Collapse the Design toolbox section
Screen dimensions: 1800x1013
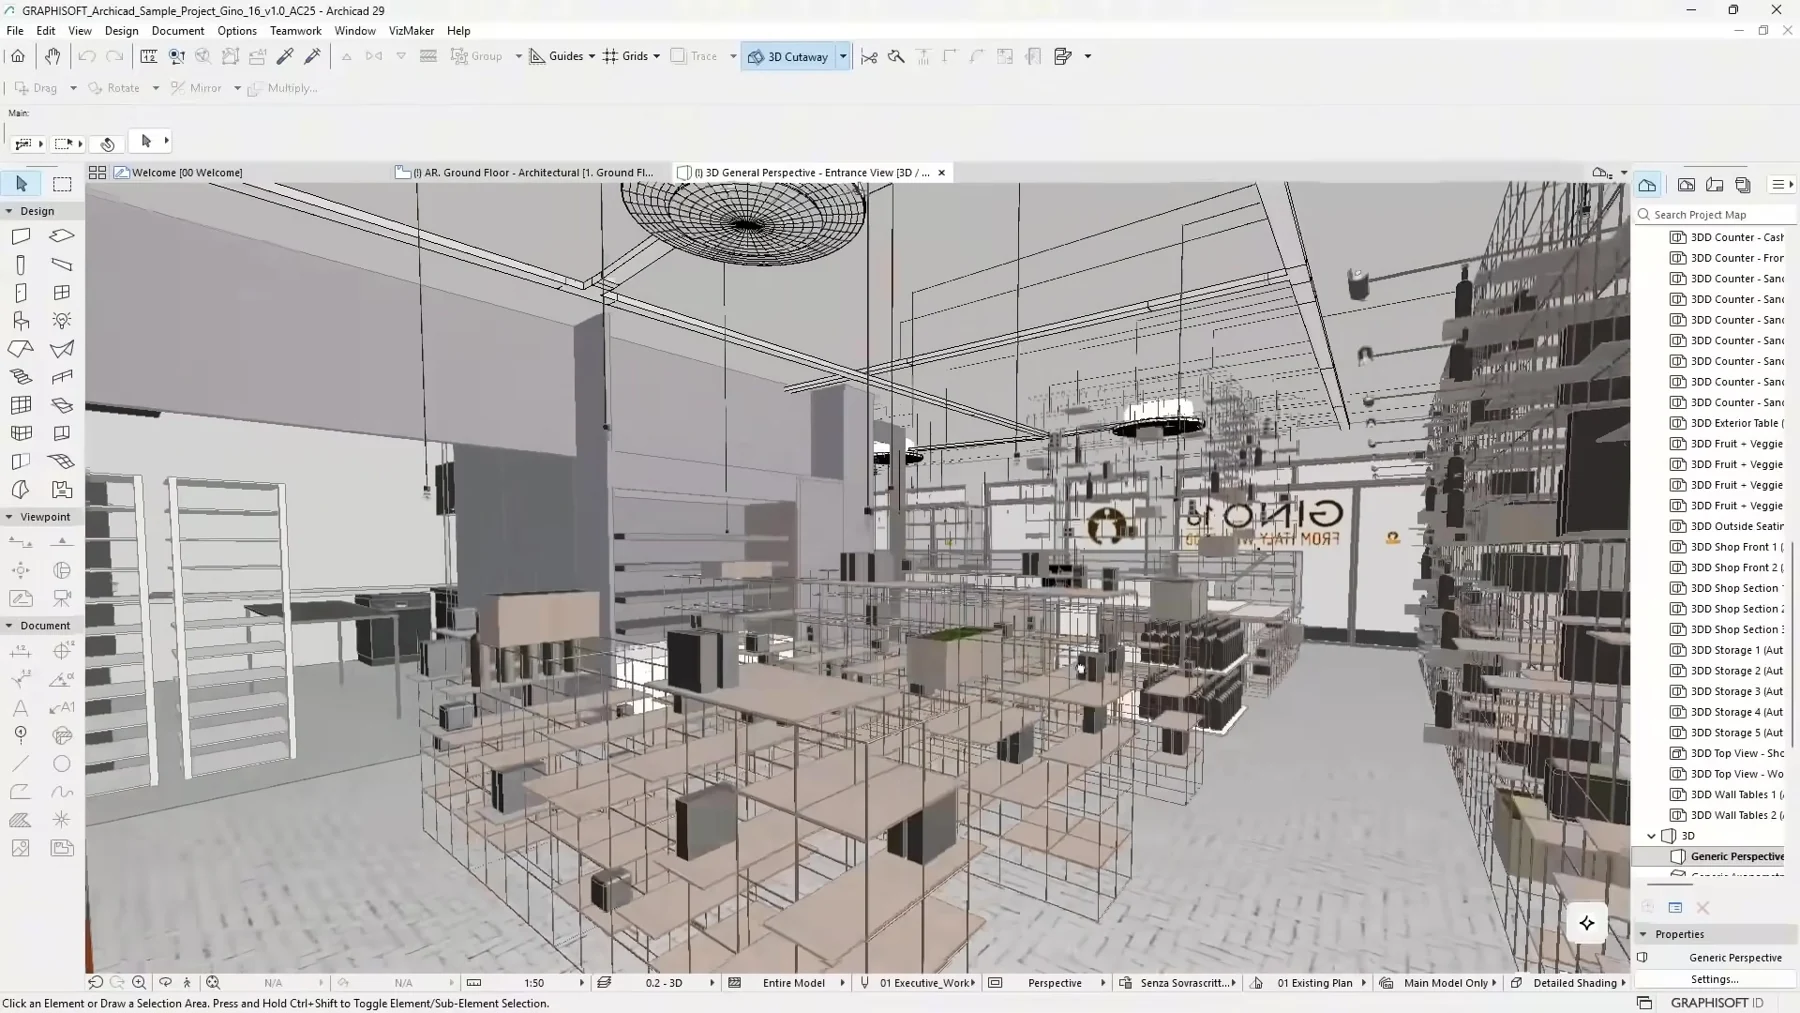point(9,211)
